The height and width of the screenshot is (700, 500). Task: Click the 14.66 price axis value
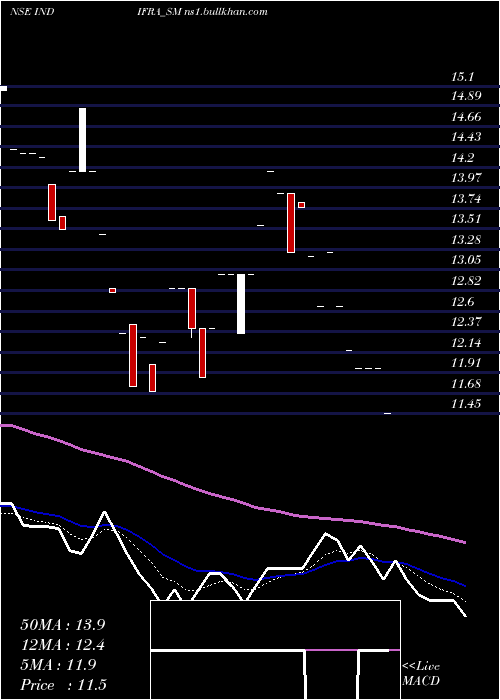(x=466, y=117)
